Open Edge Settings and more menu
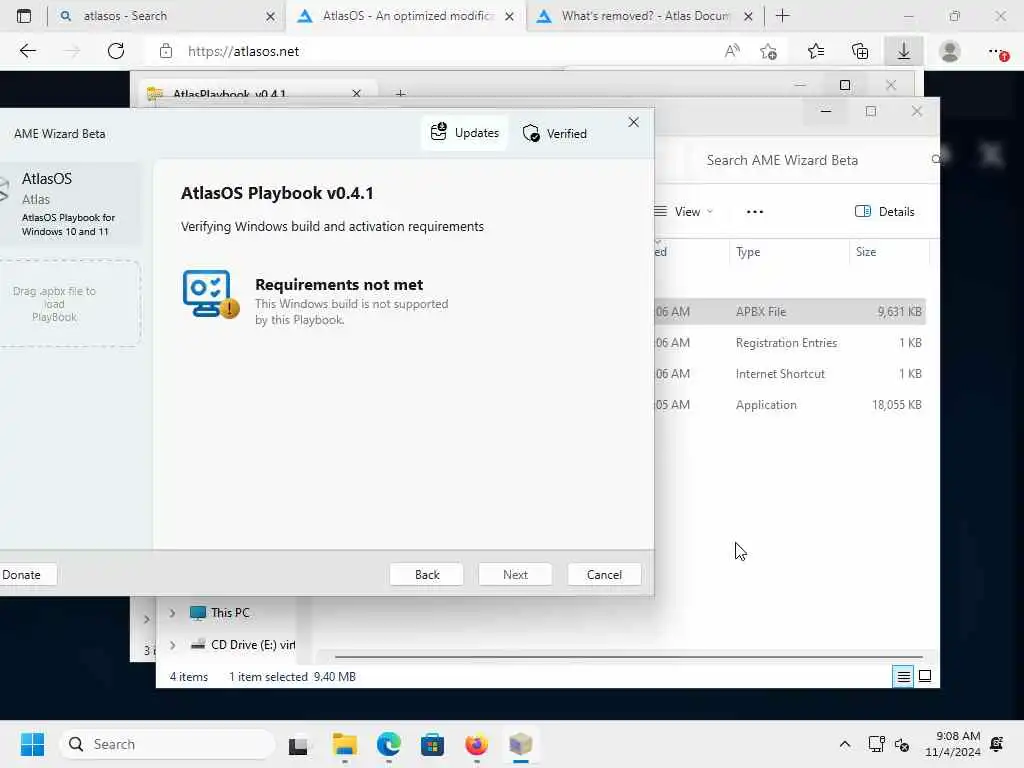The image size is (1024, 768). coord(997,52)
